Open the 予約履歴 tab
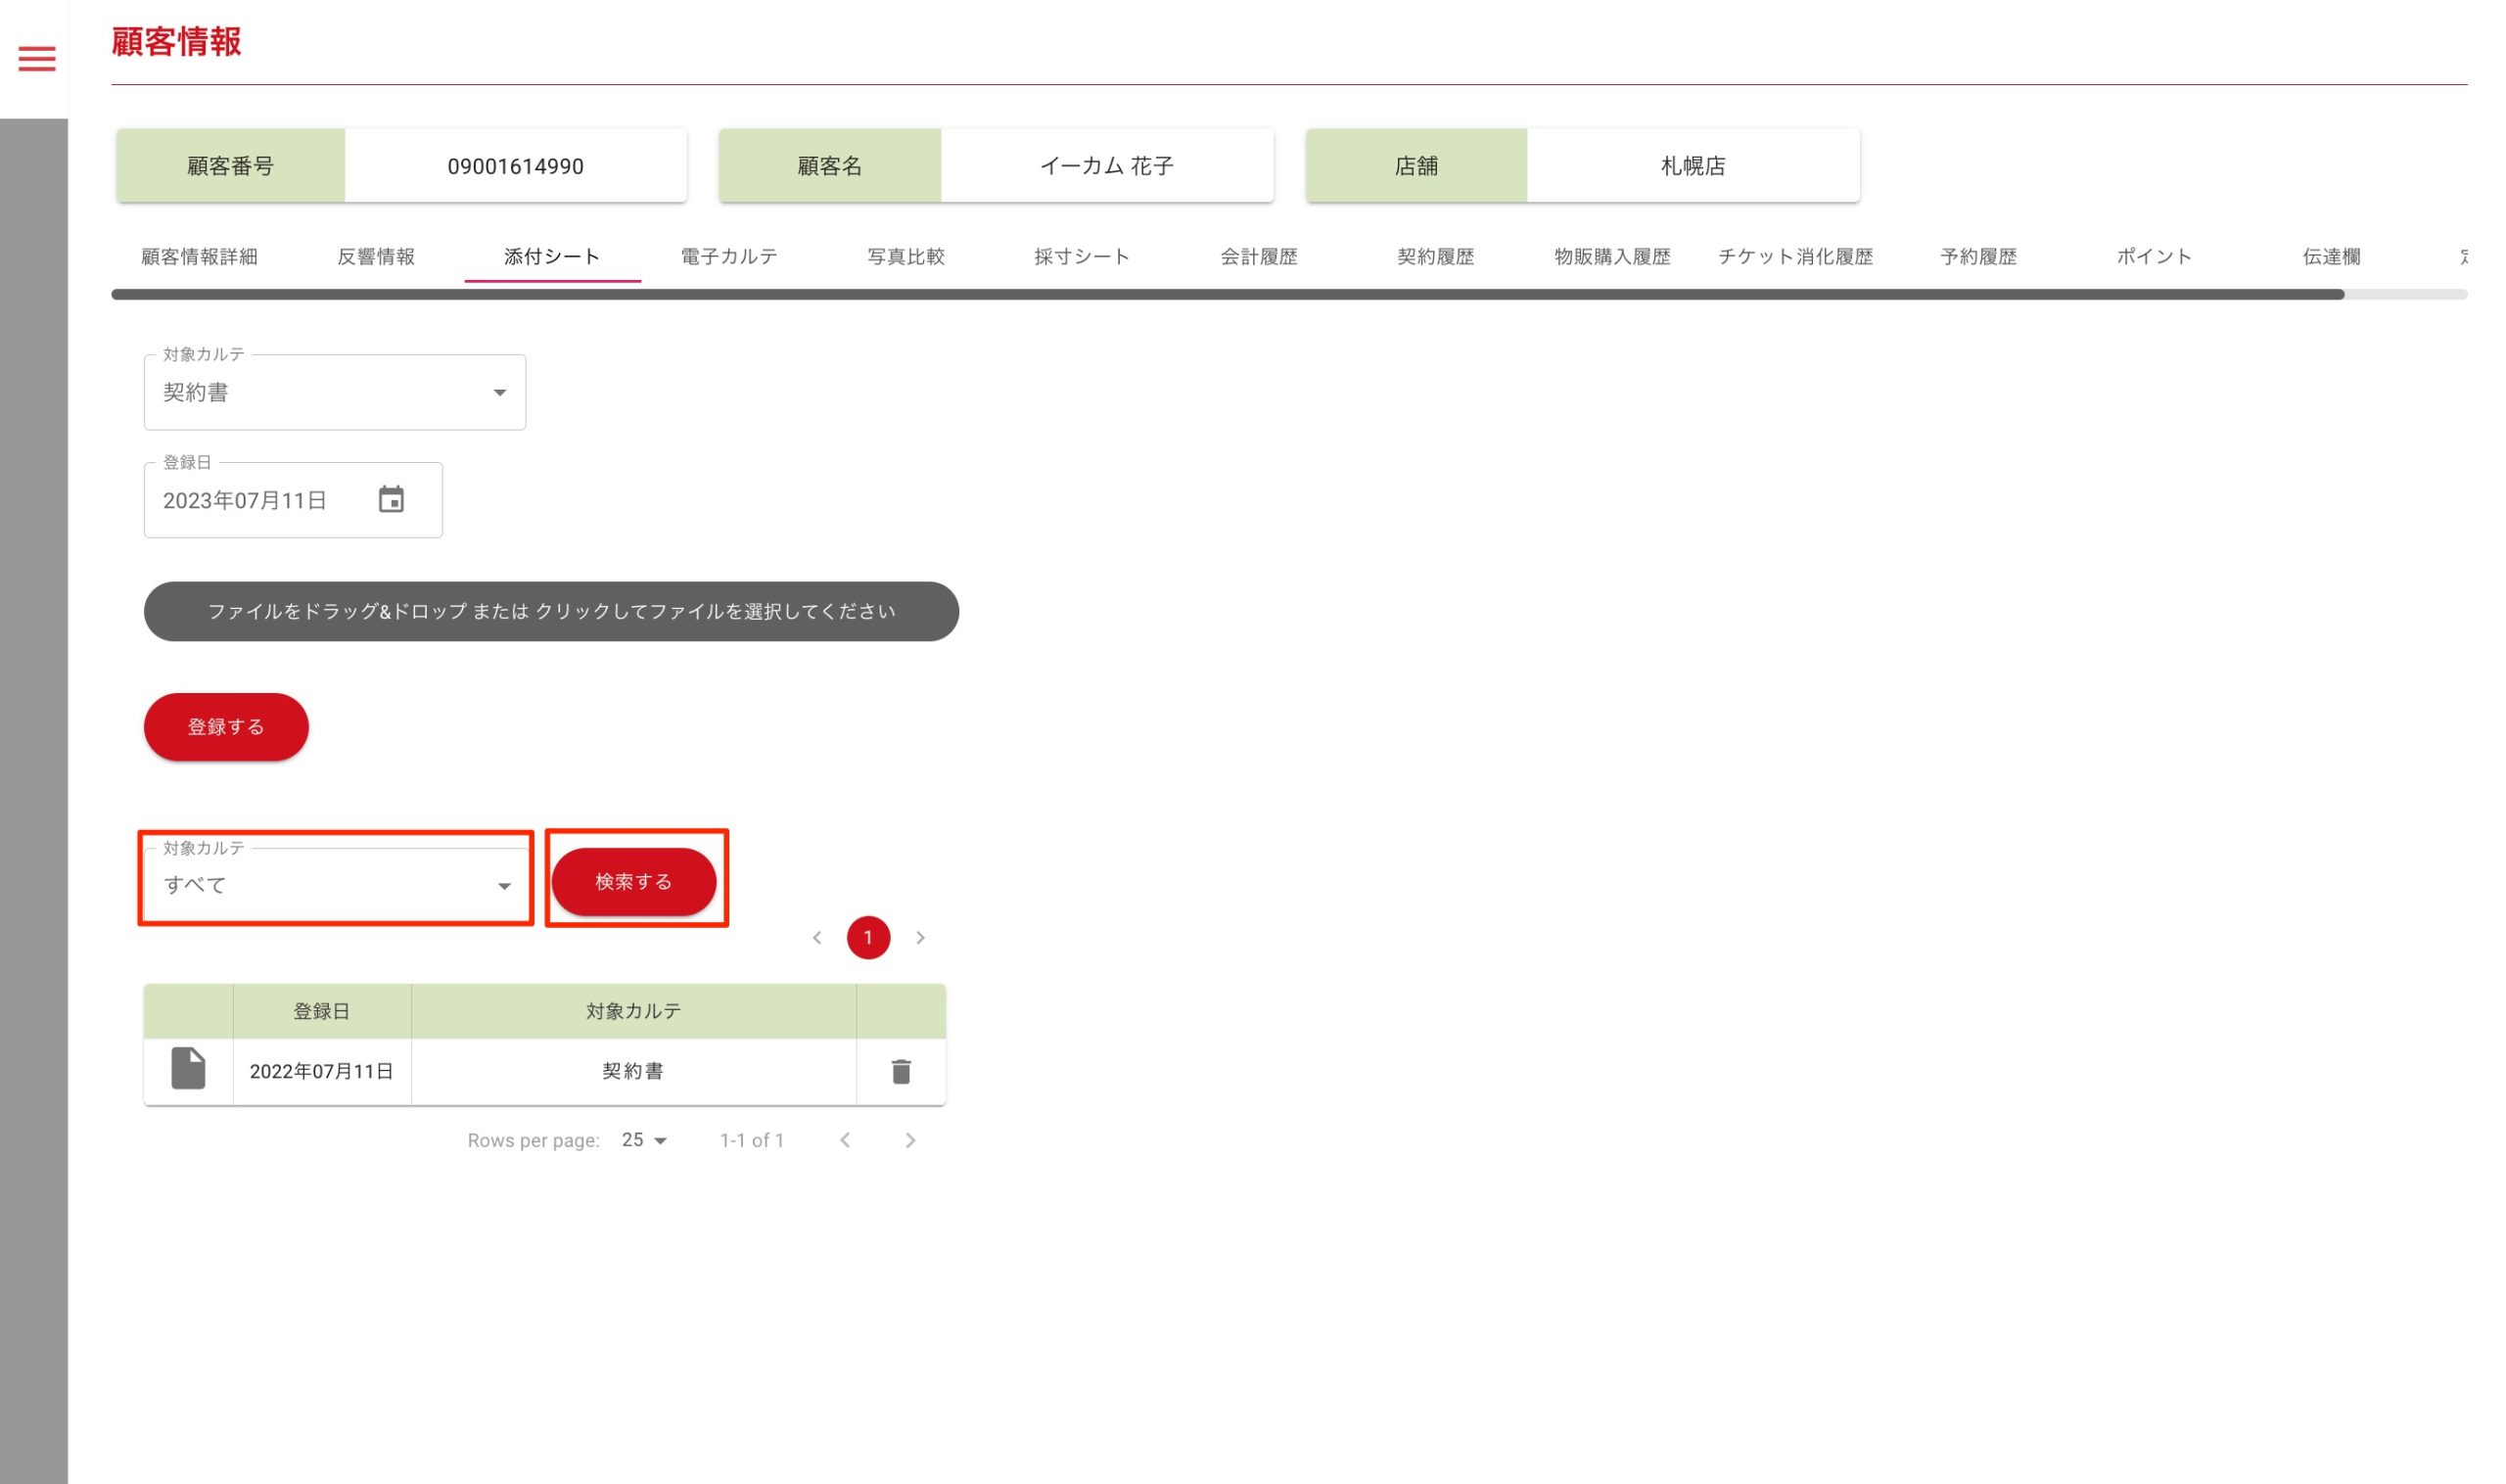 point(1977,257)
